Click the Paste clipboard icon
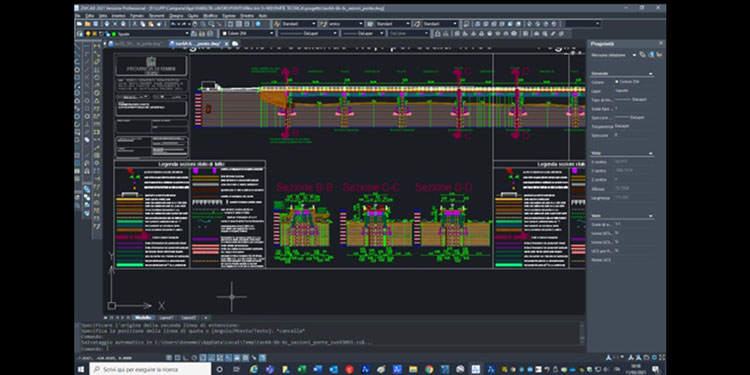This screenshot has height=375, width=750. 151,23
